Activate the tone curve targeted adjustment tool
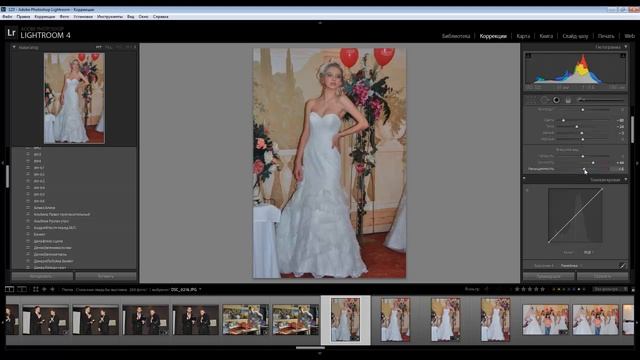This screenshot has height=360, width=640. pos(527,190)
